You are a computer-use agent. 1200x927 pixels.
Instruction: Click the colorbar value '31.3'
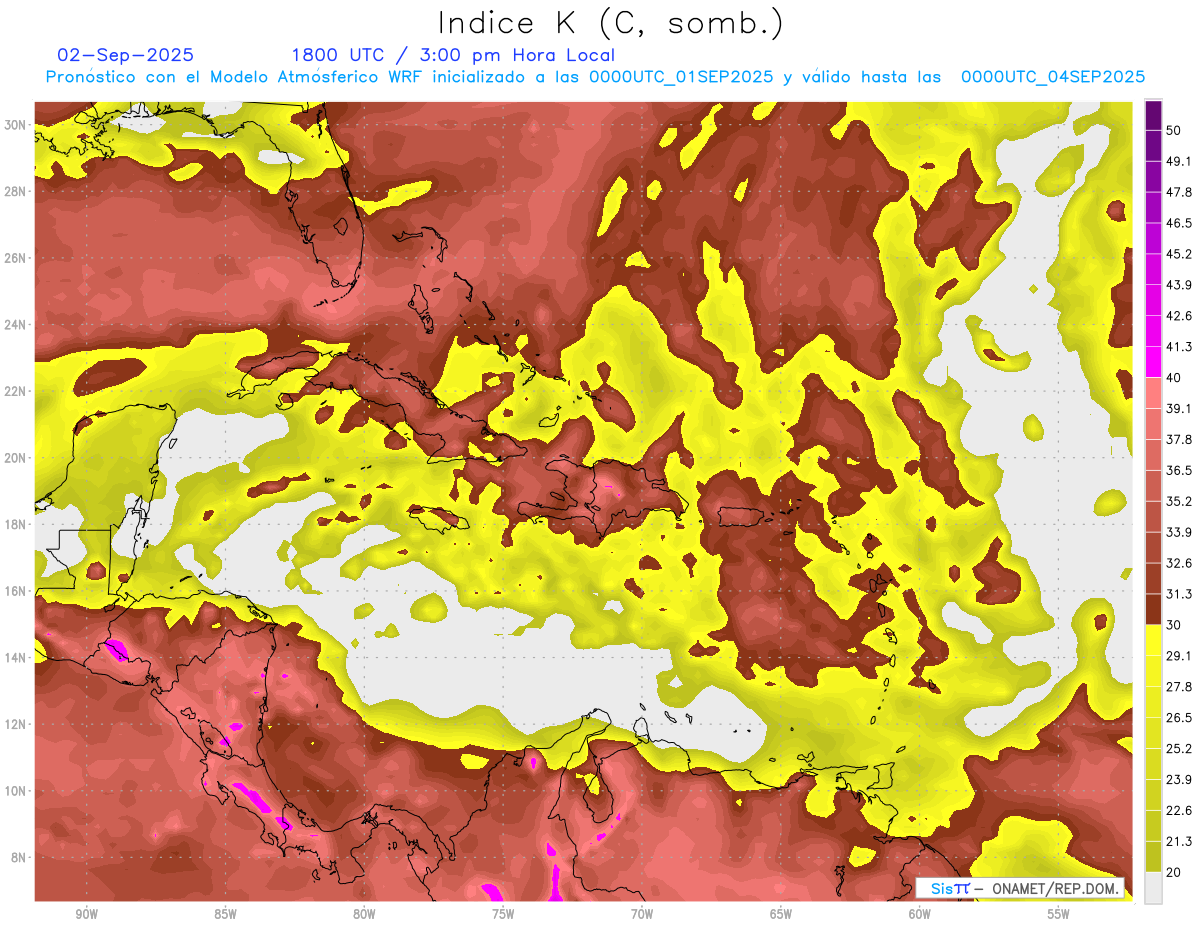click(x=1178, y=594)
